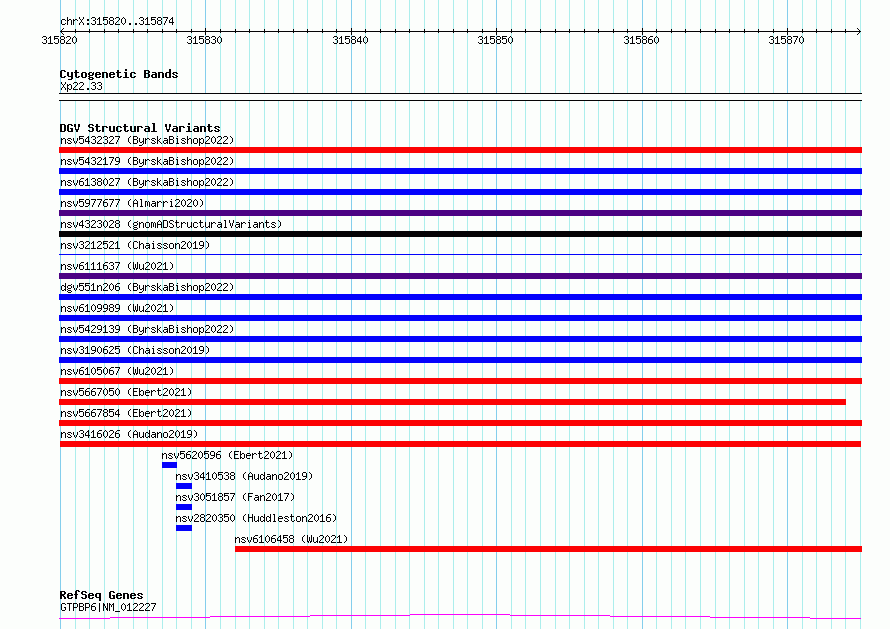Click ruler position 315840
Viewport: 890px width, 629px height.
coord(350,40)
